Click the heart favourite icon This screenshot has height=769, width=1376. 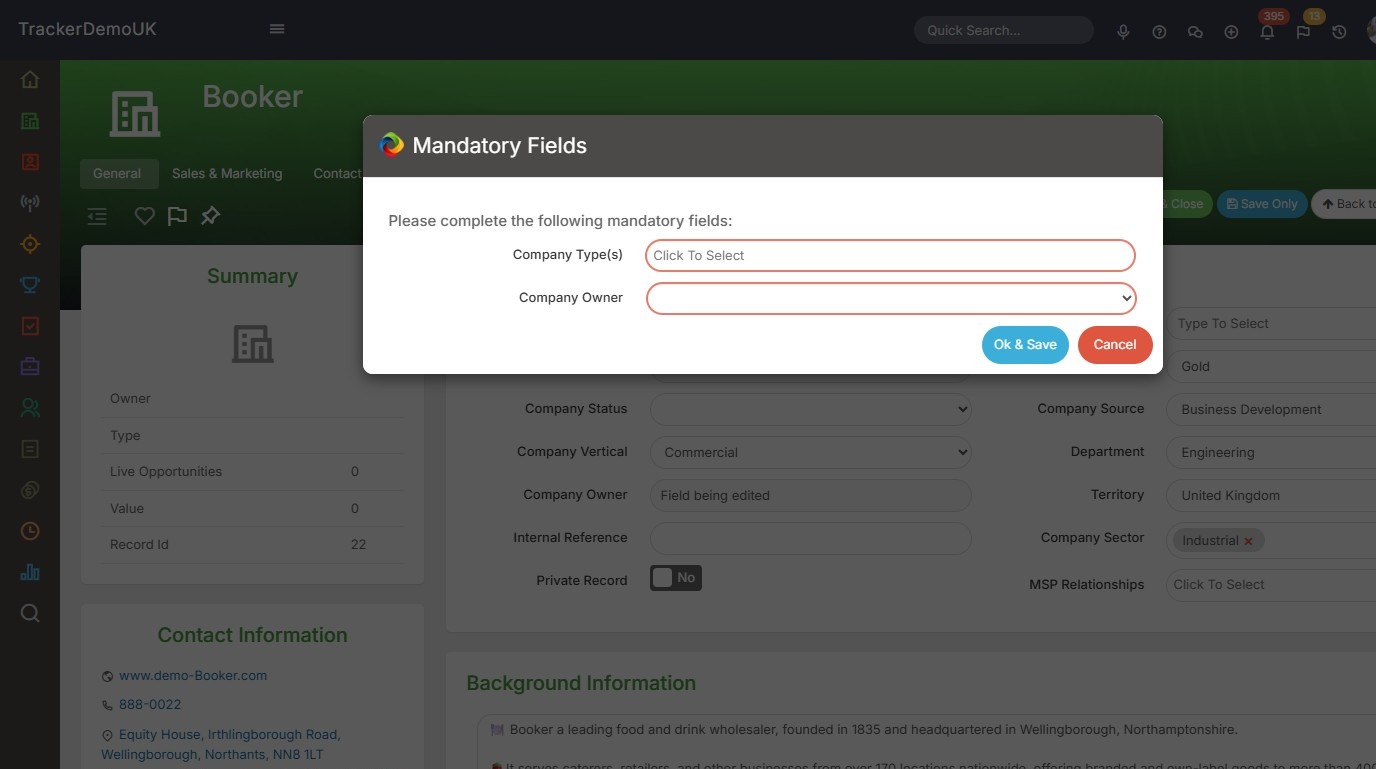tap(145, 216)
